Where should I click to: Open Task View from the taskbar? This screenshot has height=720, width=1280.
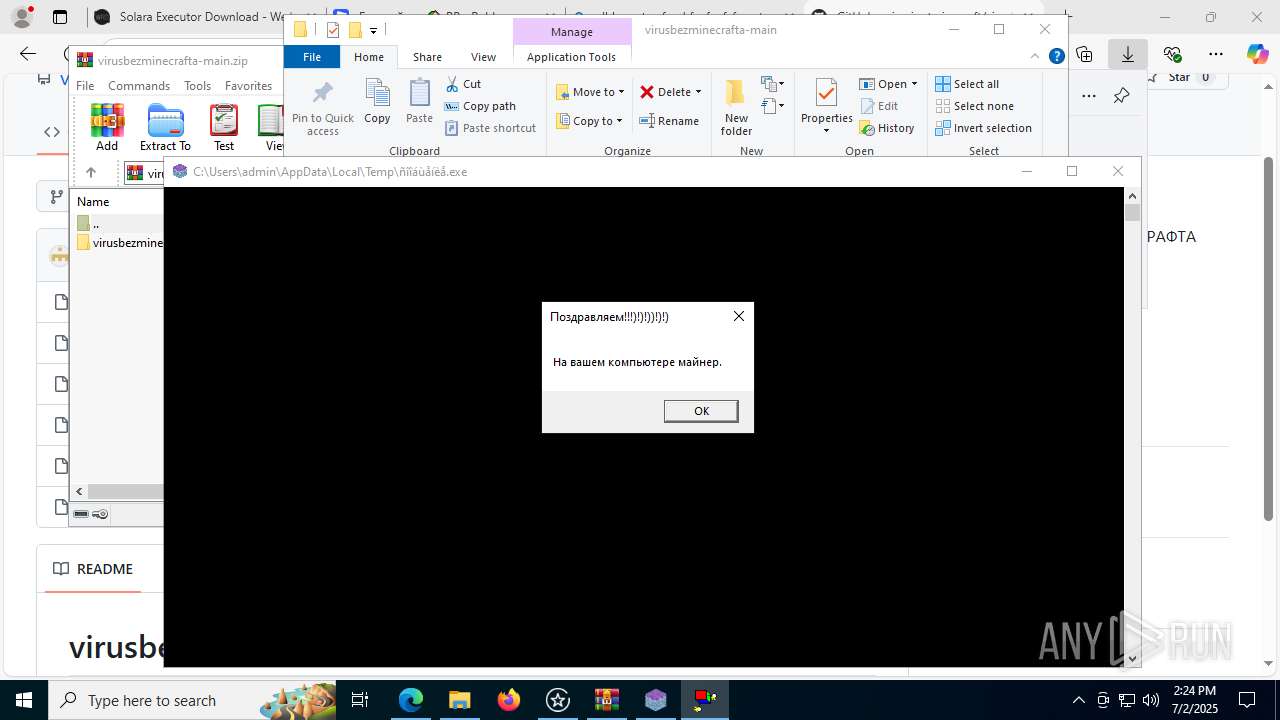(x=360, y=700)
